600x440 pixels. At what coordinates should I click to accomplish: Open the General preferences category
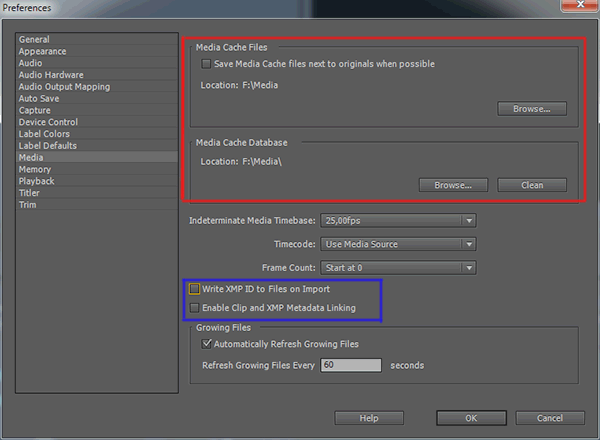pyautogui.click(x=97, y=39)
